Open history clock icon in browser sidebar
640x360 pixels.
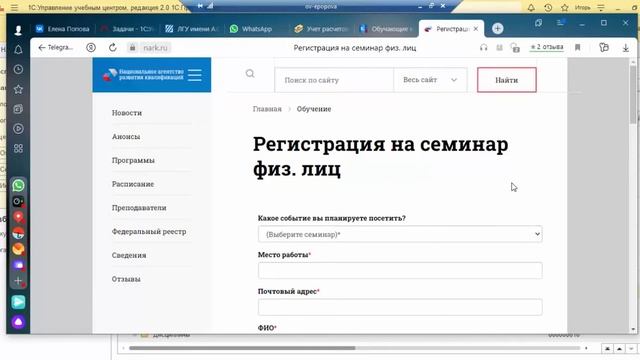[18, 69]
